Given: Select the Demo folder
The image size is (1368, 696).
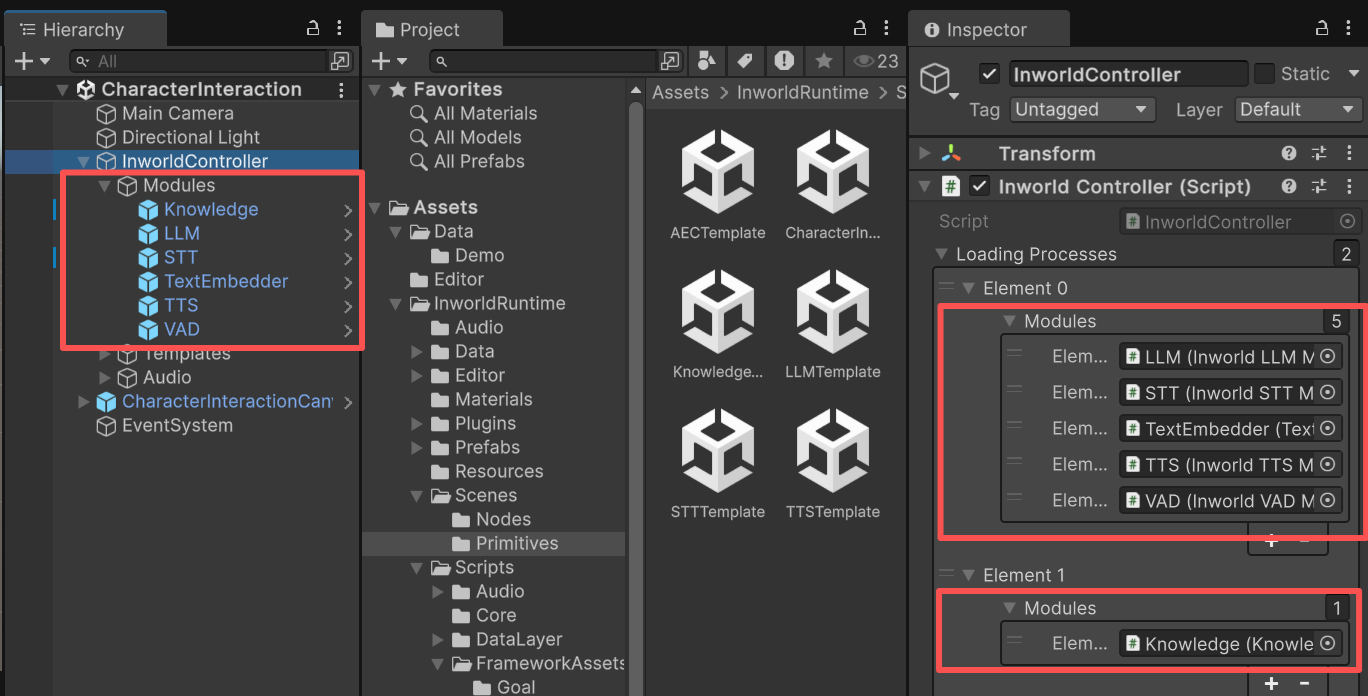Looking at the screenshot, I should (x=479, y=255).
